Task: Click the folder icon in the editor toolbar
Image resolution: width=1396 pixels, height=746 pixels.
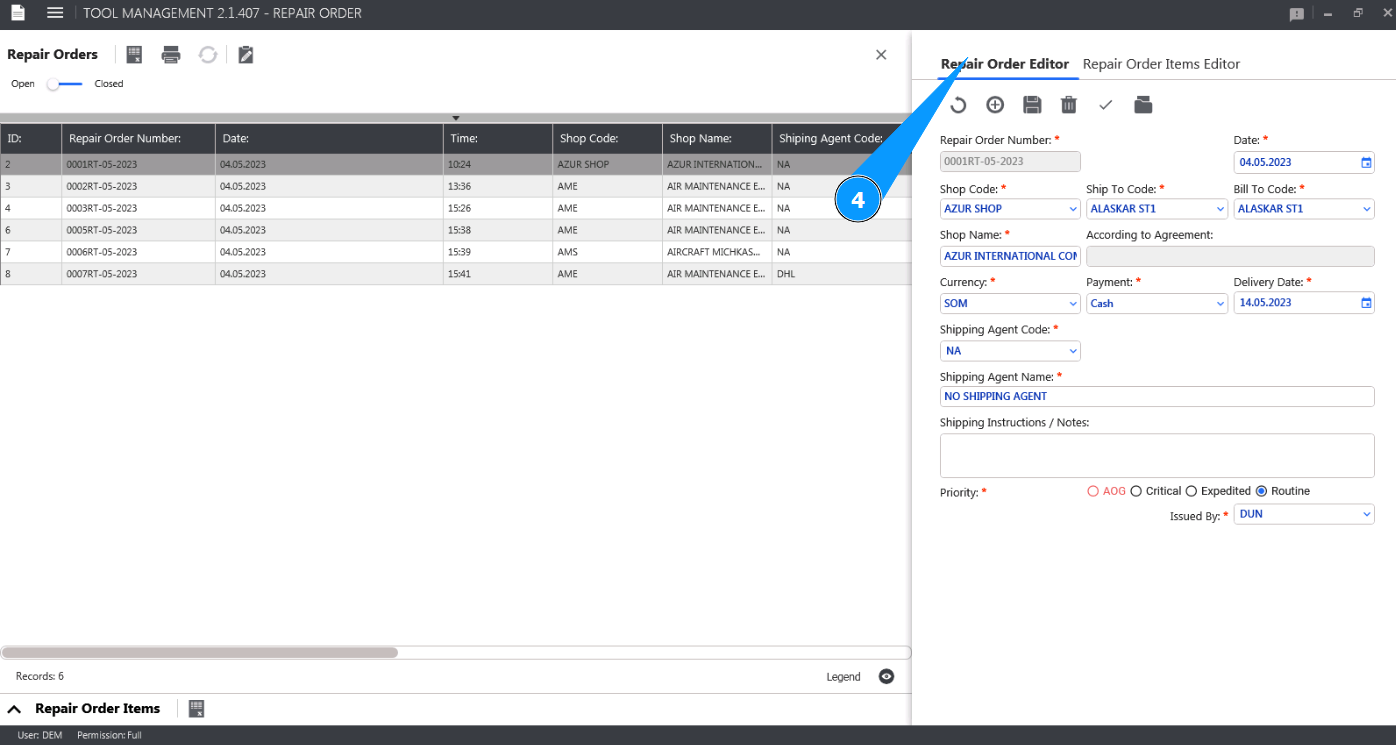Action: 1143,105
